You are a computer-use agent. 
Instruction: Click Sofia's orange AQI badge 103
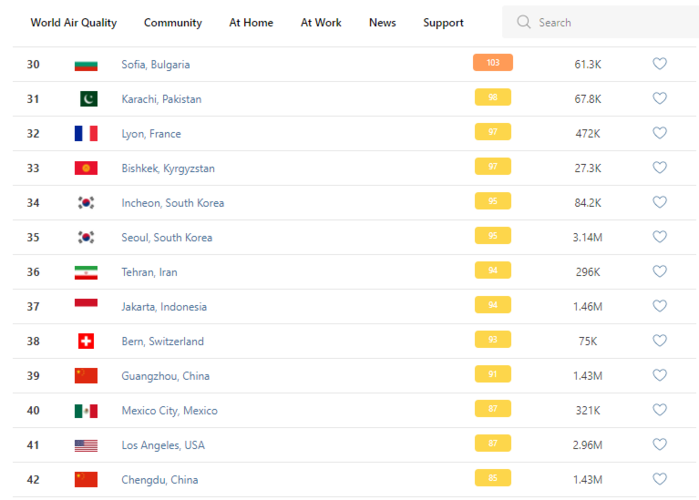point(492,63)
